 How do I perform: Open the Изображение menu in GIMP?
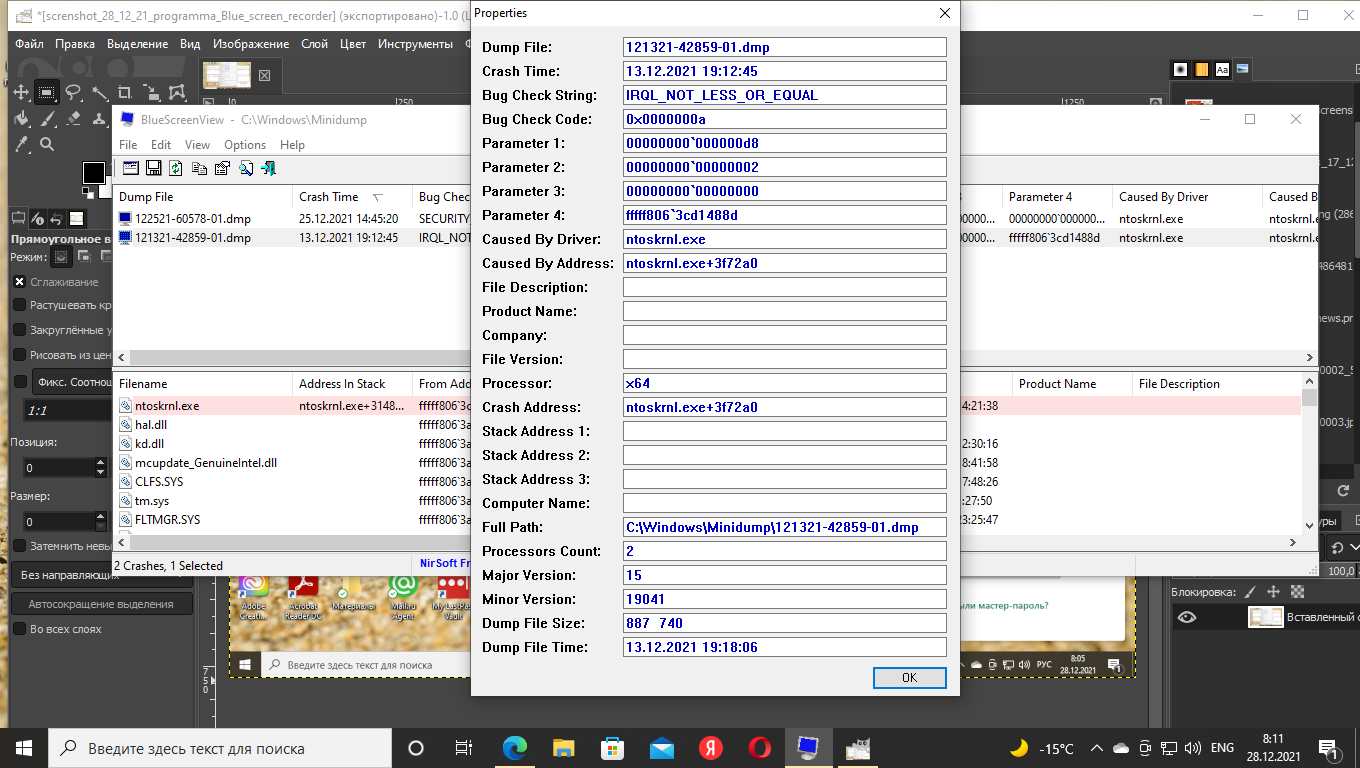pos(251,44)
